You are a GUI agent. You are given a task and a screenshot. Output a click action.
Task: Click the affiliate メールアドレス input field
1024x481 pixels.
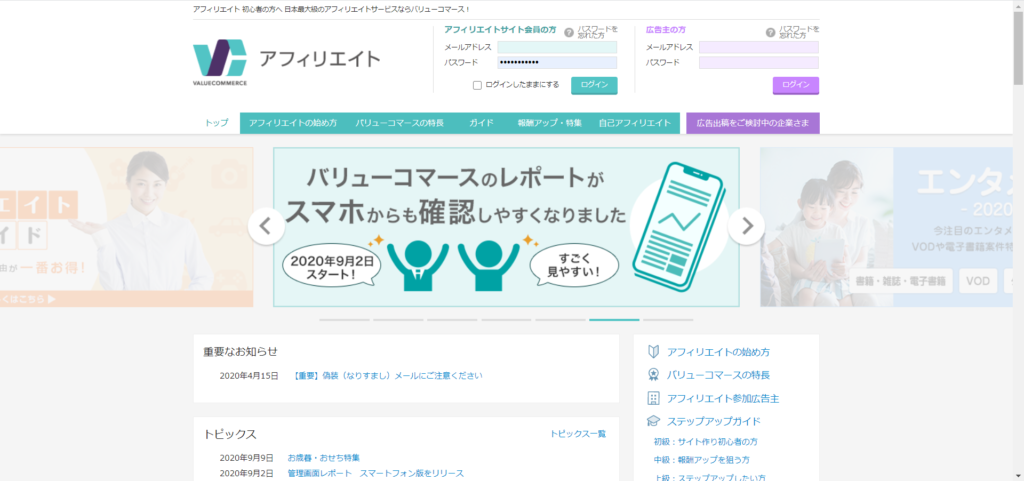557,47
